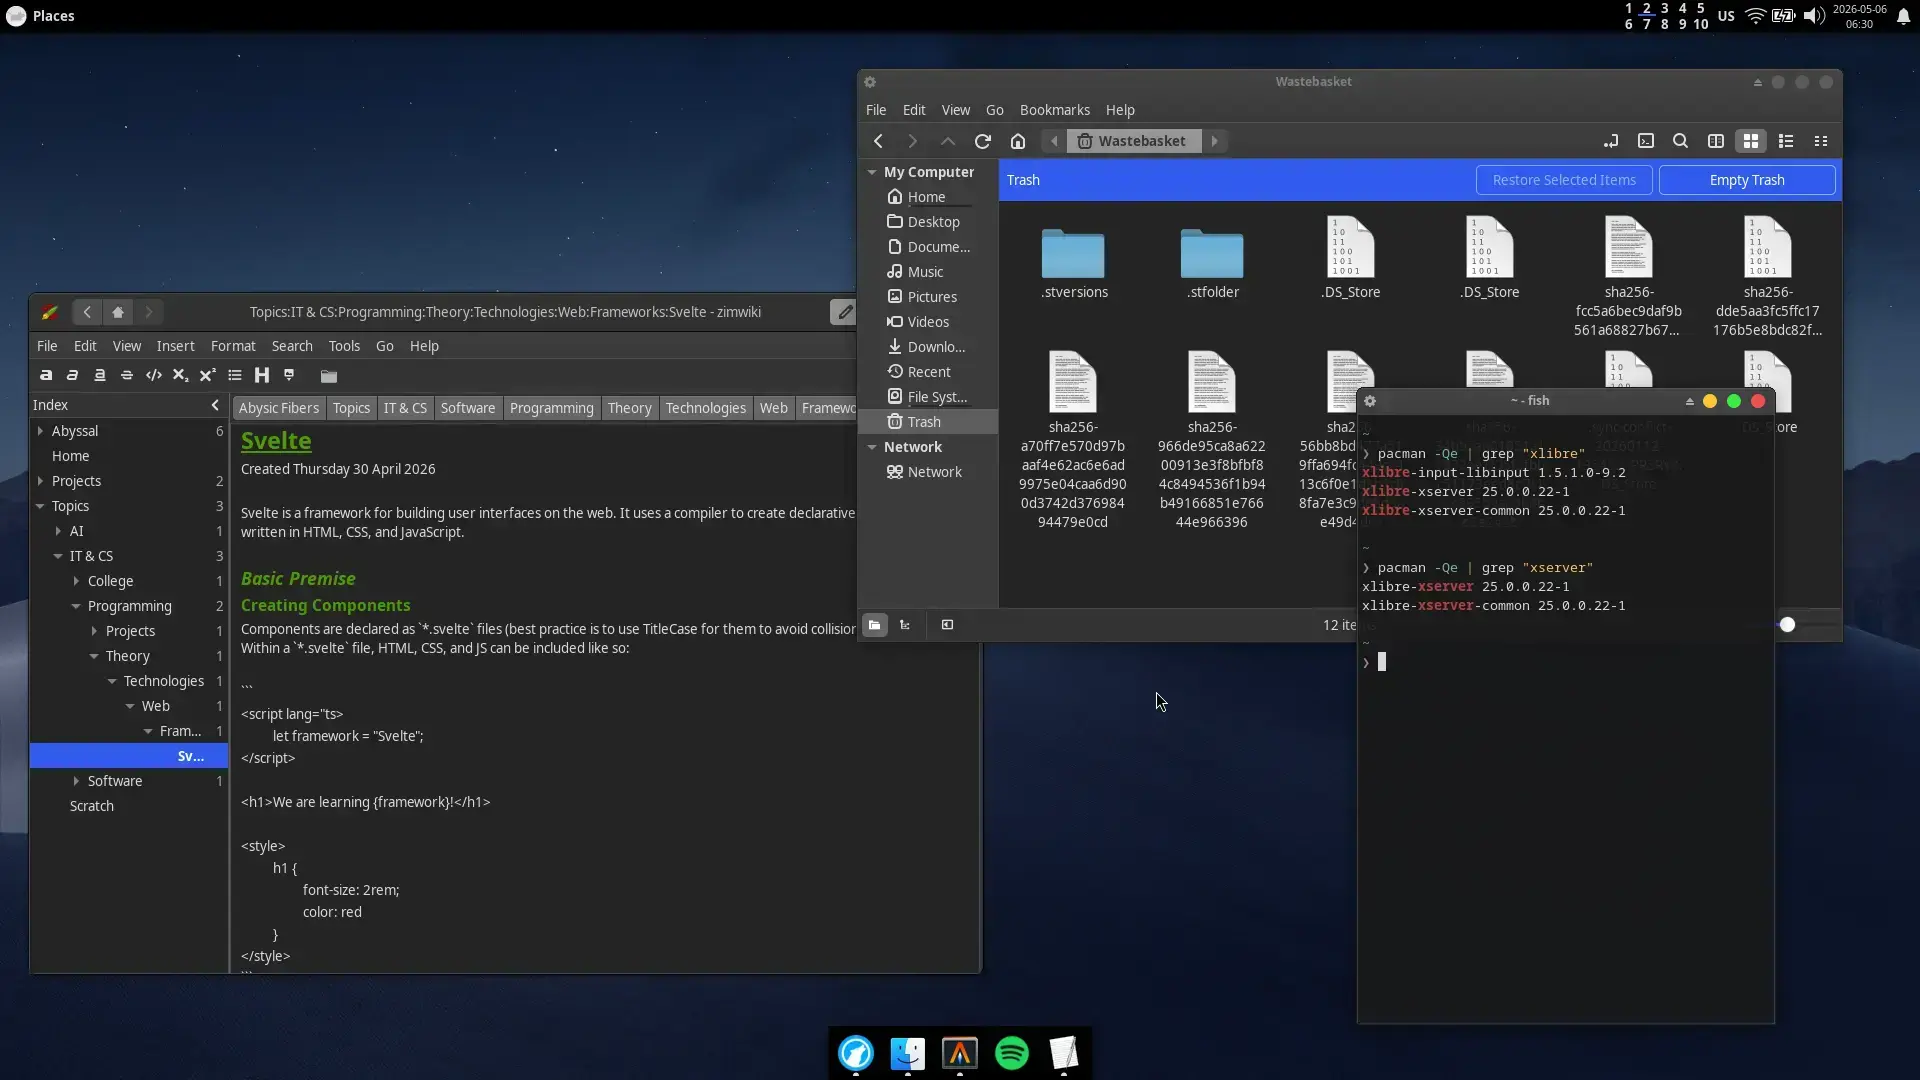This screenshot has height=1080, width=1920.
Task: Open the fish terminal window menu gear
Action: [1370, 401]
